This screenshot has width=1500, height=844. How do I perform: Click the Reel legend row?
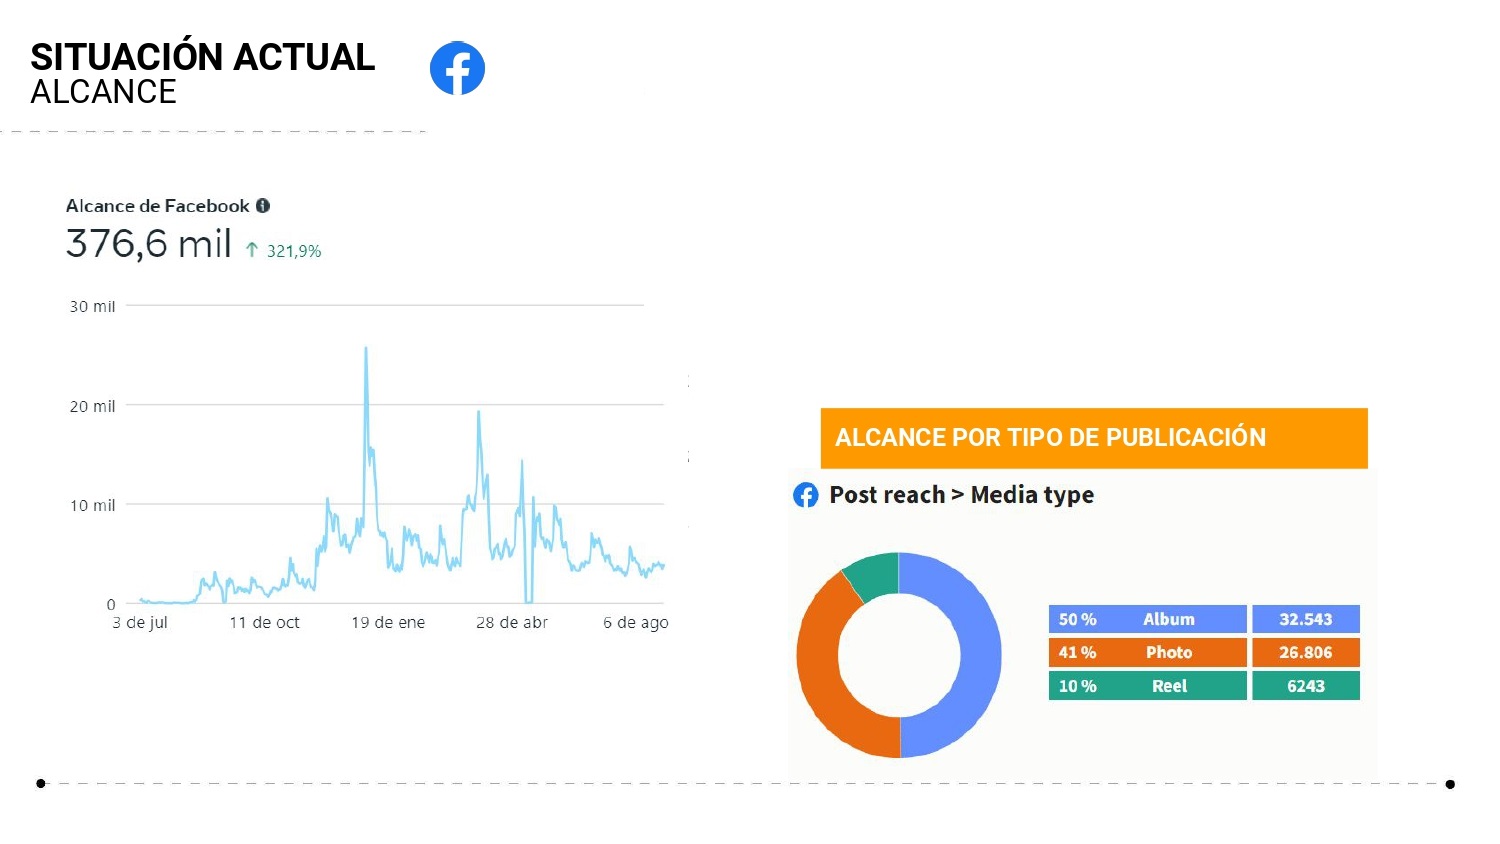point(1147,686)
